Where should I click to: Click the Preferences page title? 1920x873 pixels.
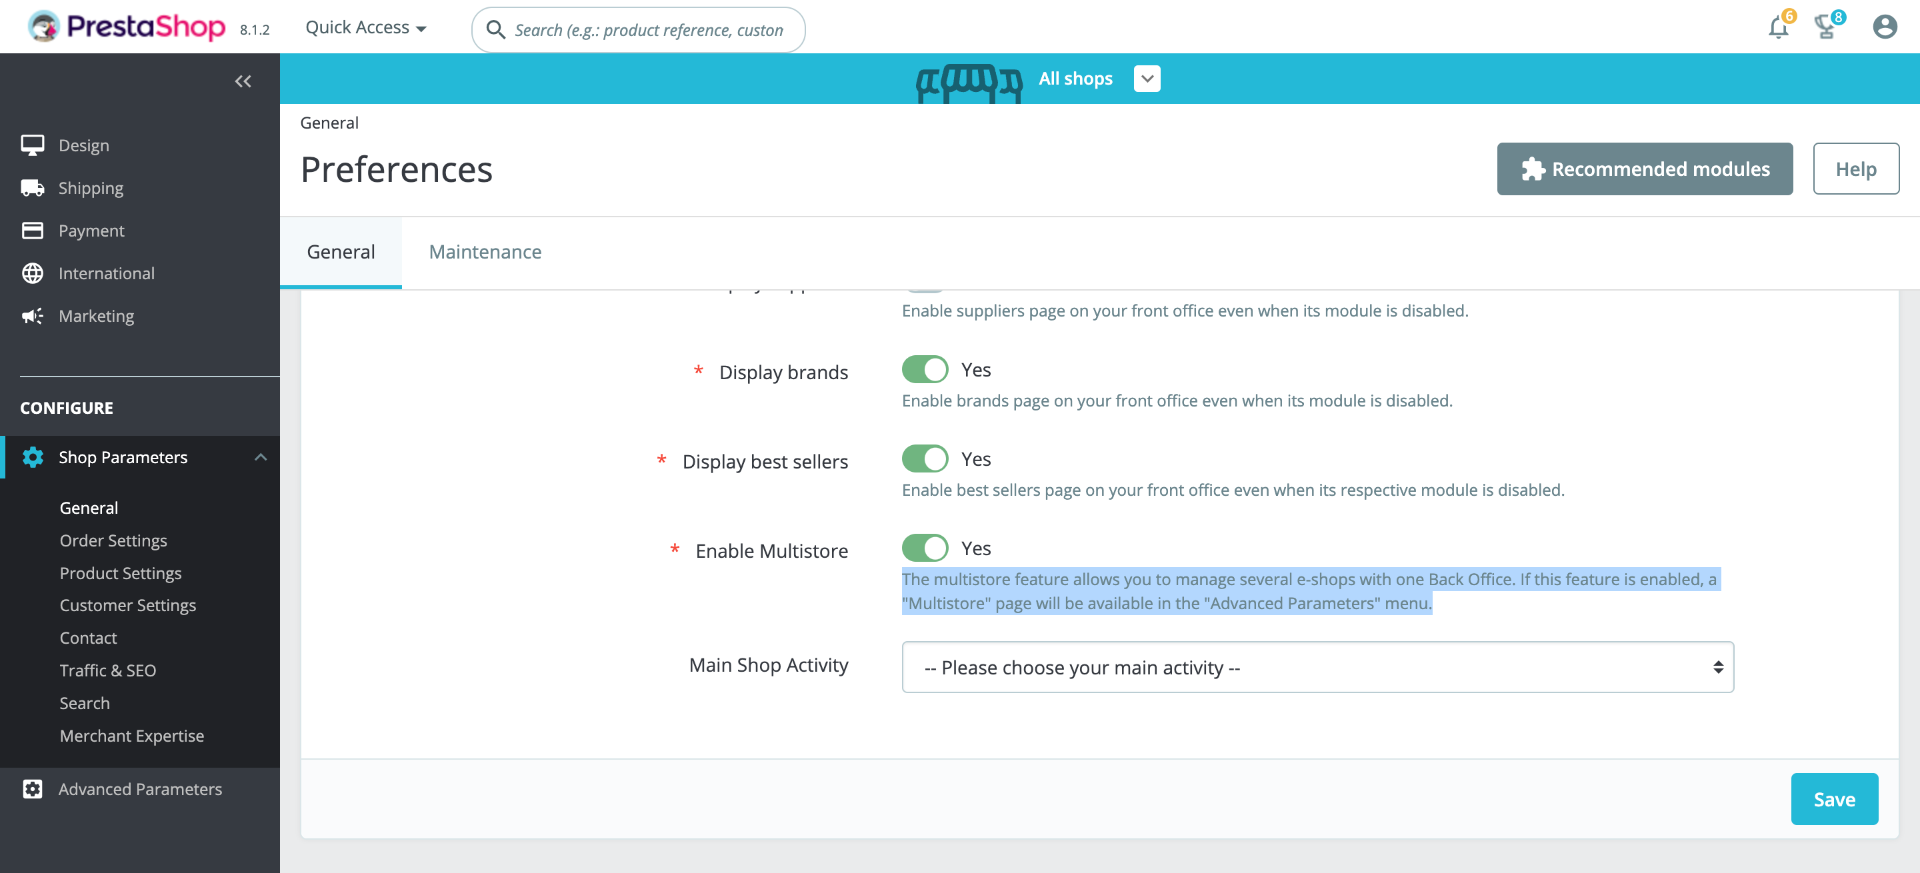(x=396, y=170)
